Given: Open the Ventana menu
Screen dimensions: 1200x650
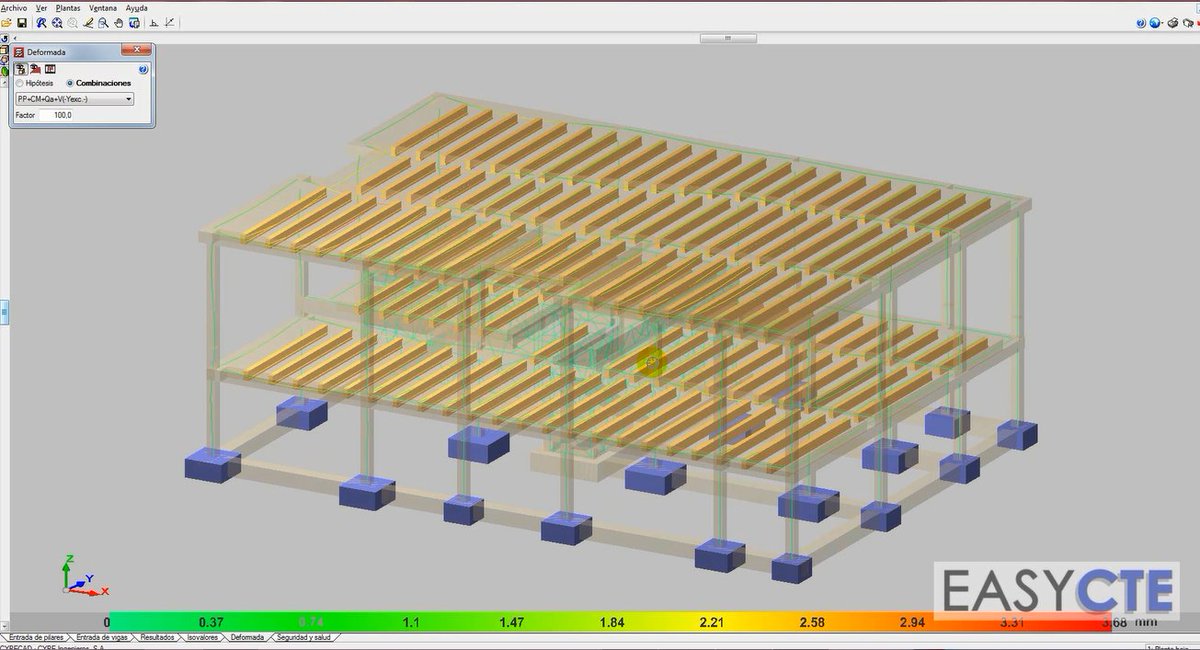Looking at the screenshot, I should point(103,8).
